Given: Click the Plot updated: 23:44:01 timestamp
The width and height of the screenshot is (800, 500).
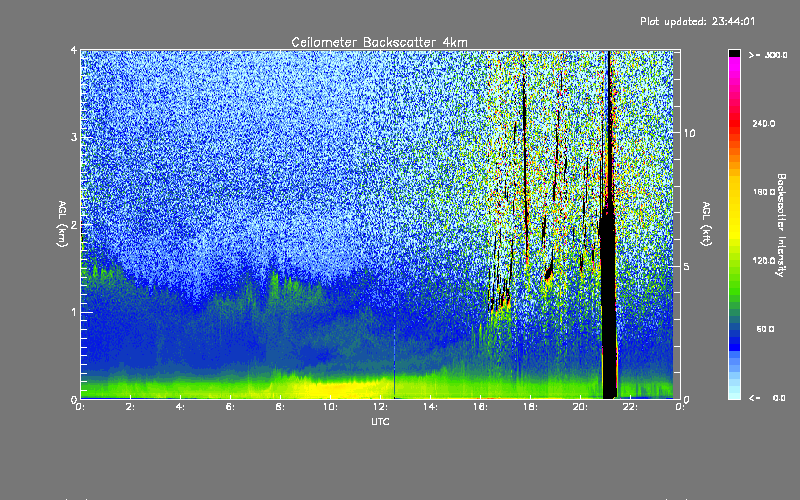Looking at the screenshot, I should tap(697, 21).
